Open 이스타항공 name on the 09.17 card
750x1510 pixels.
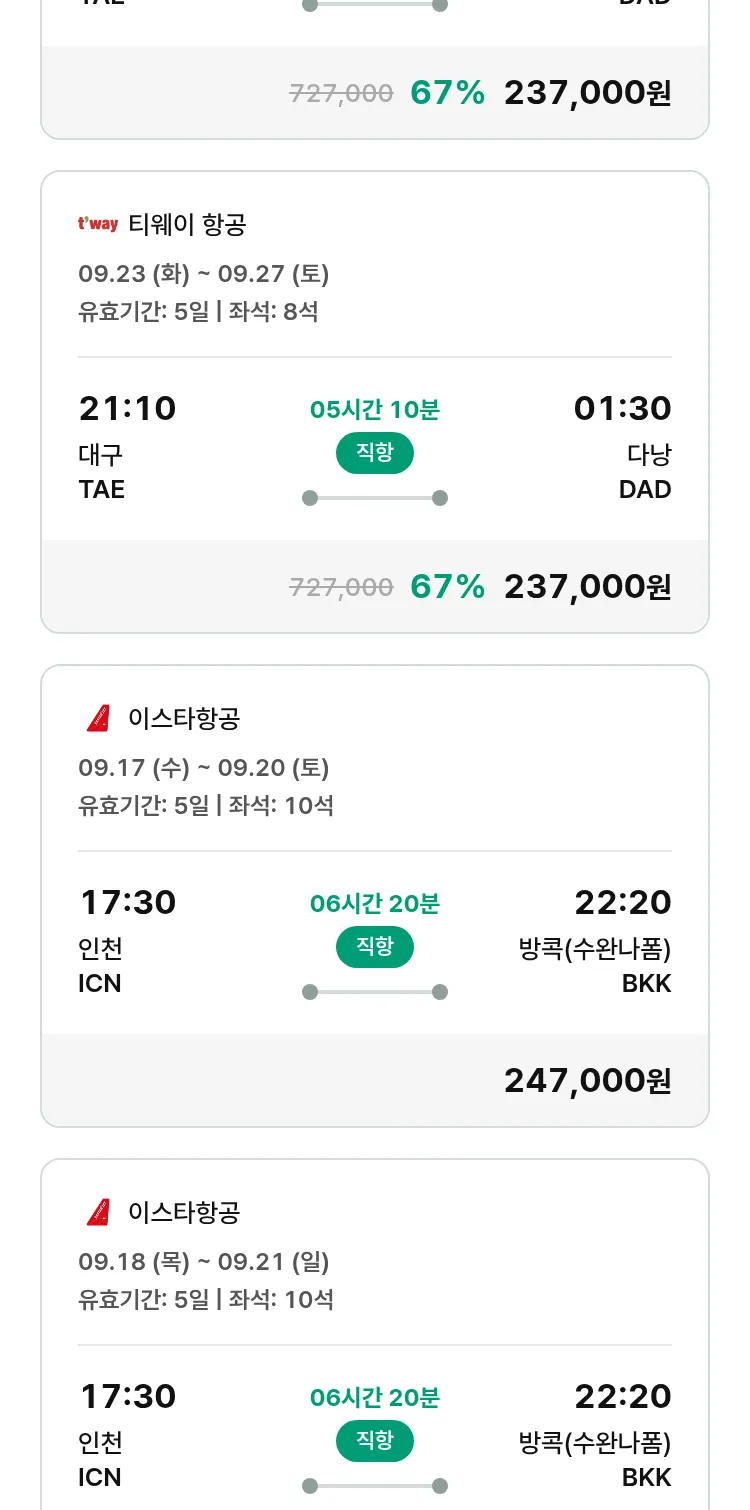pos(184,718)
